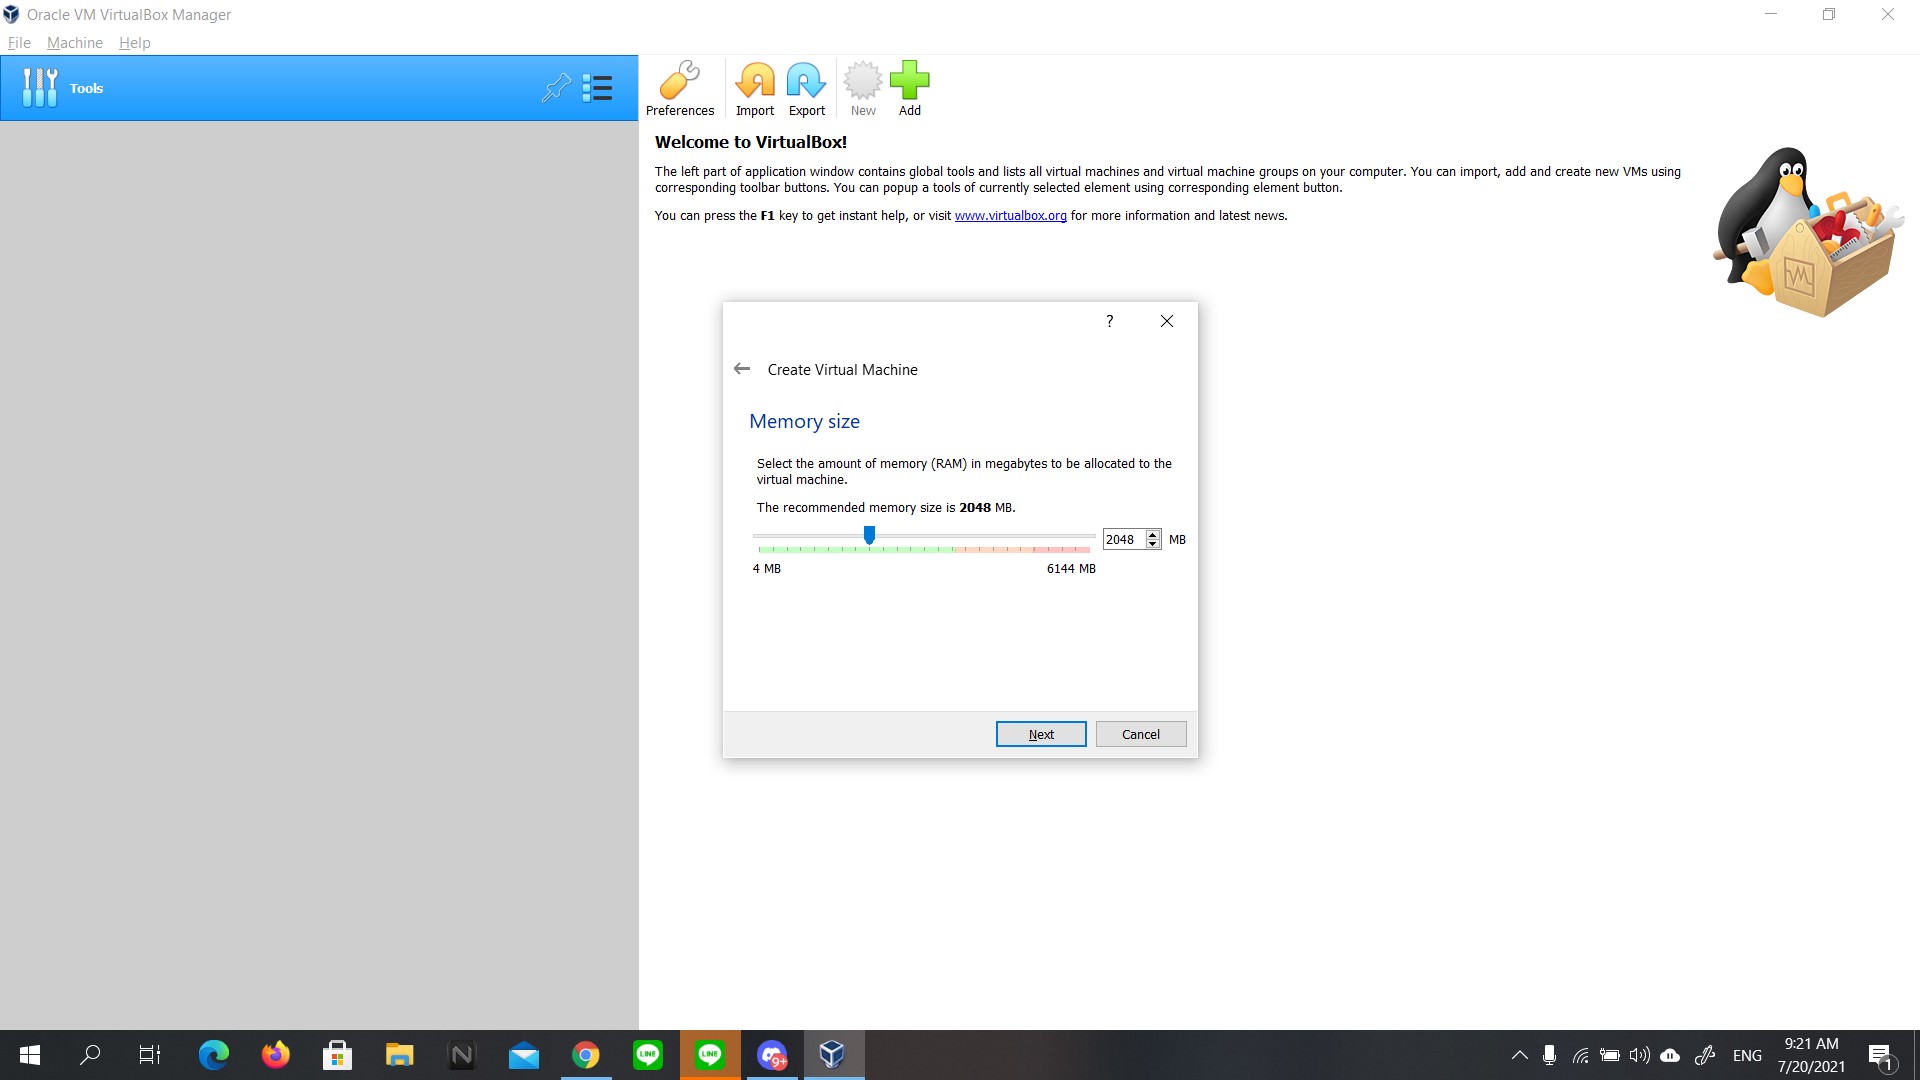Image resolution: width=1920 pixels, height=1080 pixels.
Task: Show hidden tray icons chevron
Action: point(1519,1055)
